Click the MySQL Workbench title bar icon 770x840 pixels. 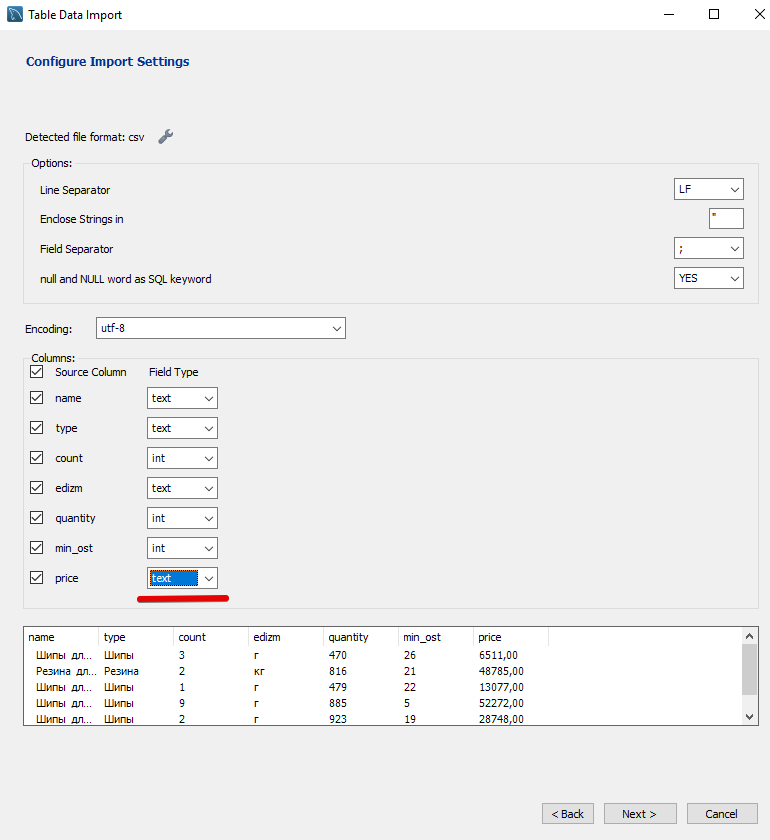14,15
